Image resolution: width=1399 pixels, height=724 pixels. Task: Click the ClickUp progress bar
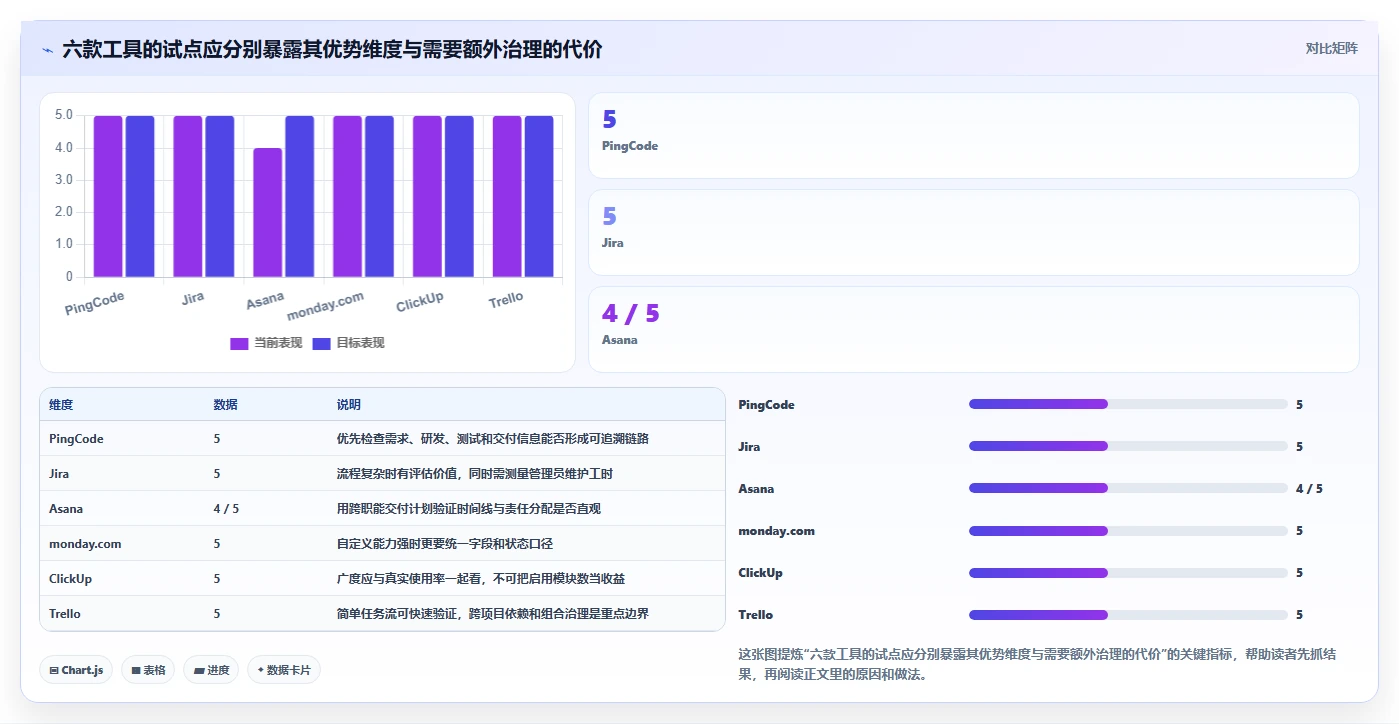tap(1128, 572)
